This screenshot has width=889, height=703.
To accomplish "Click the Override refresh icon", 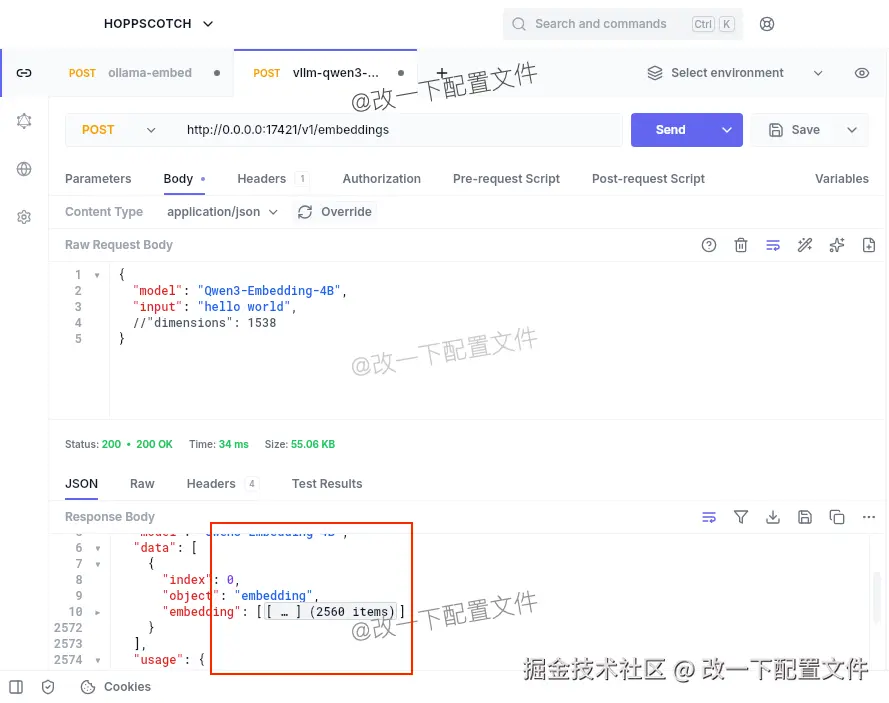I will point(305,212).
